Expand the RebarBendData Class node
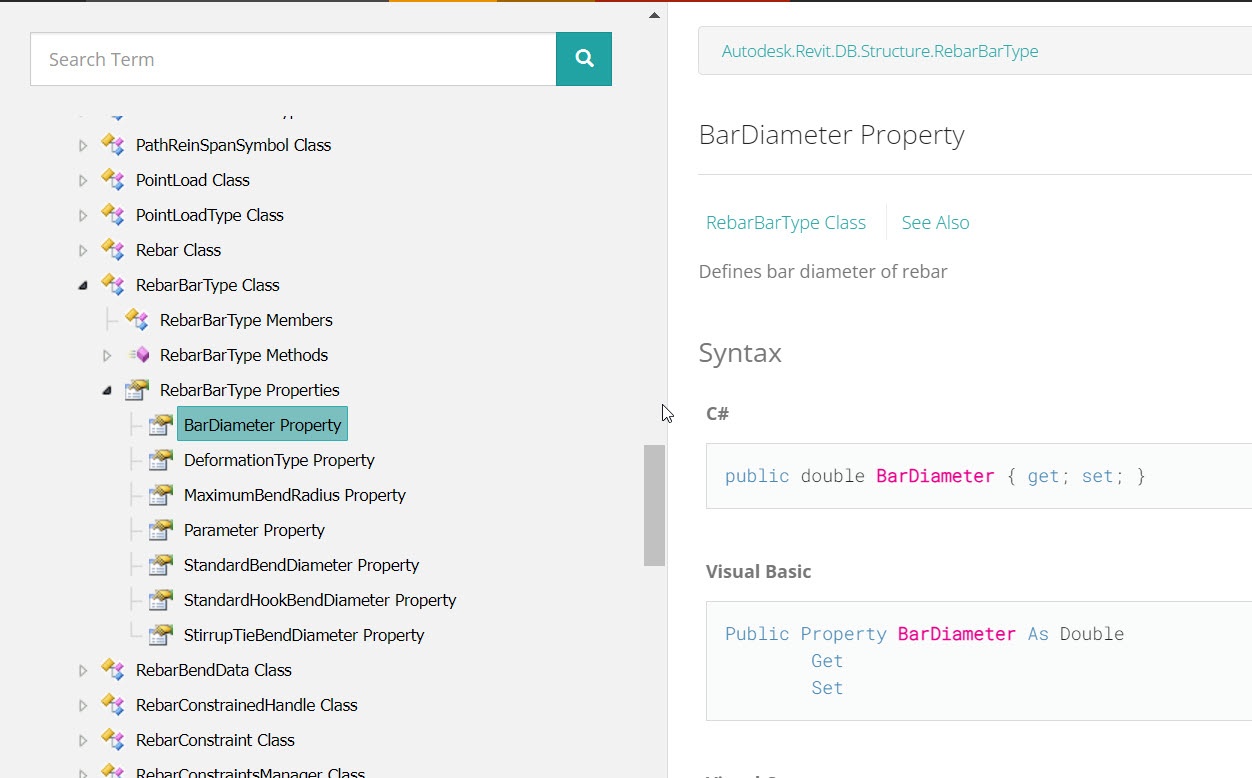Image resolution: width=1252 pixels, height=778 pixels. coord(83,671)
